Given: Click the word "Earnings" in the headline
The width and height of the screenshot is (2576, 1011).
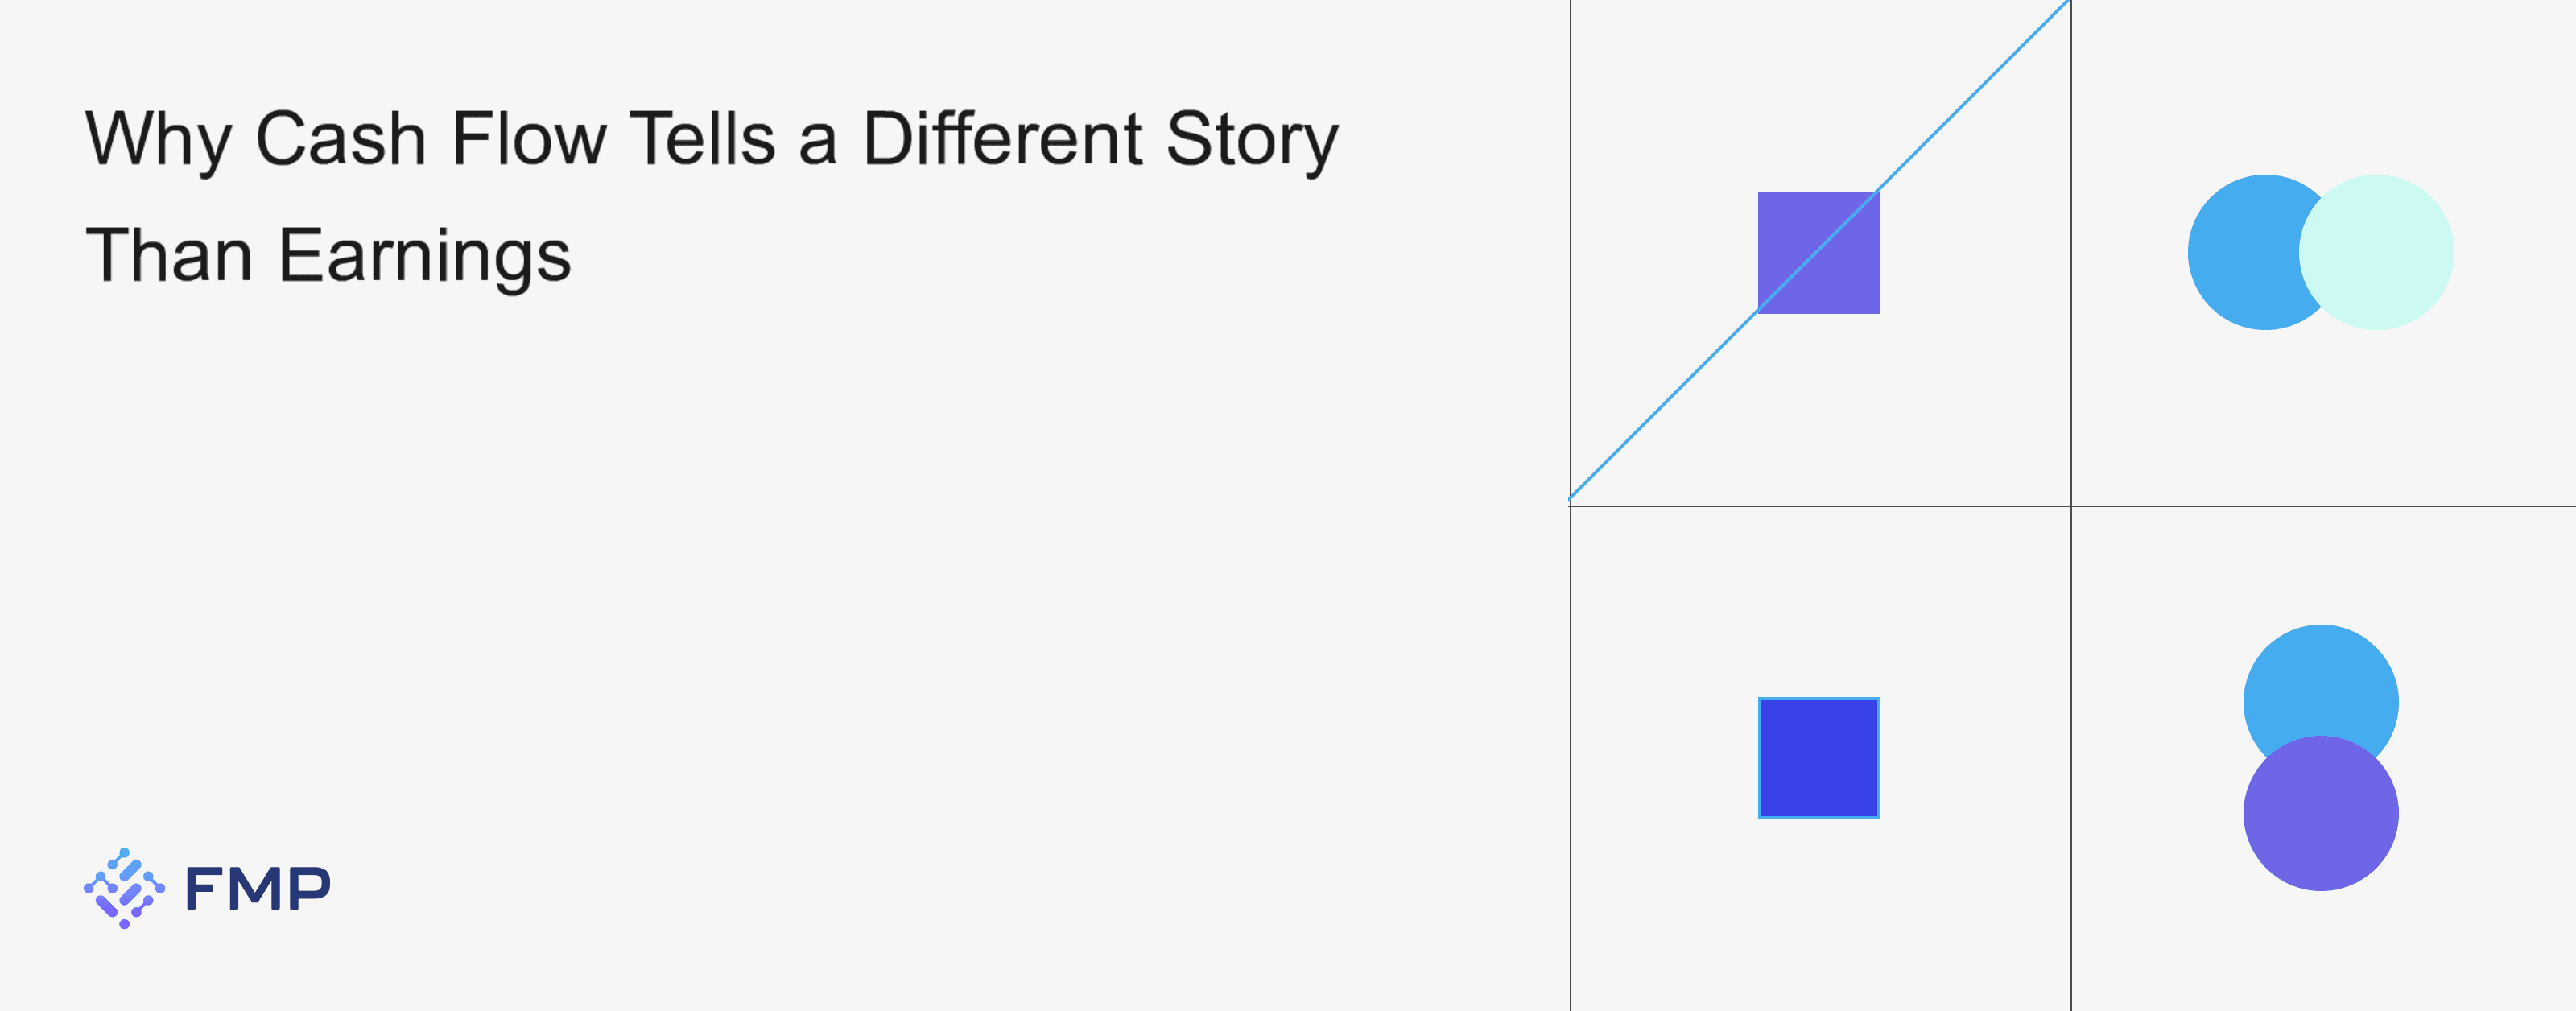Looking at the screenshot, I should [424, 256].
